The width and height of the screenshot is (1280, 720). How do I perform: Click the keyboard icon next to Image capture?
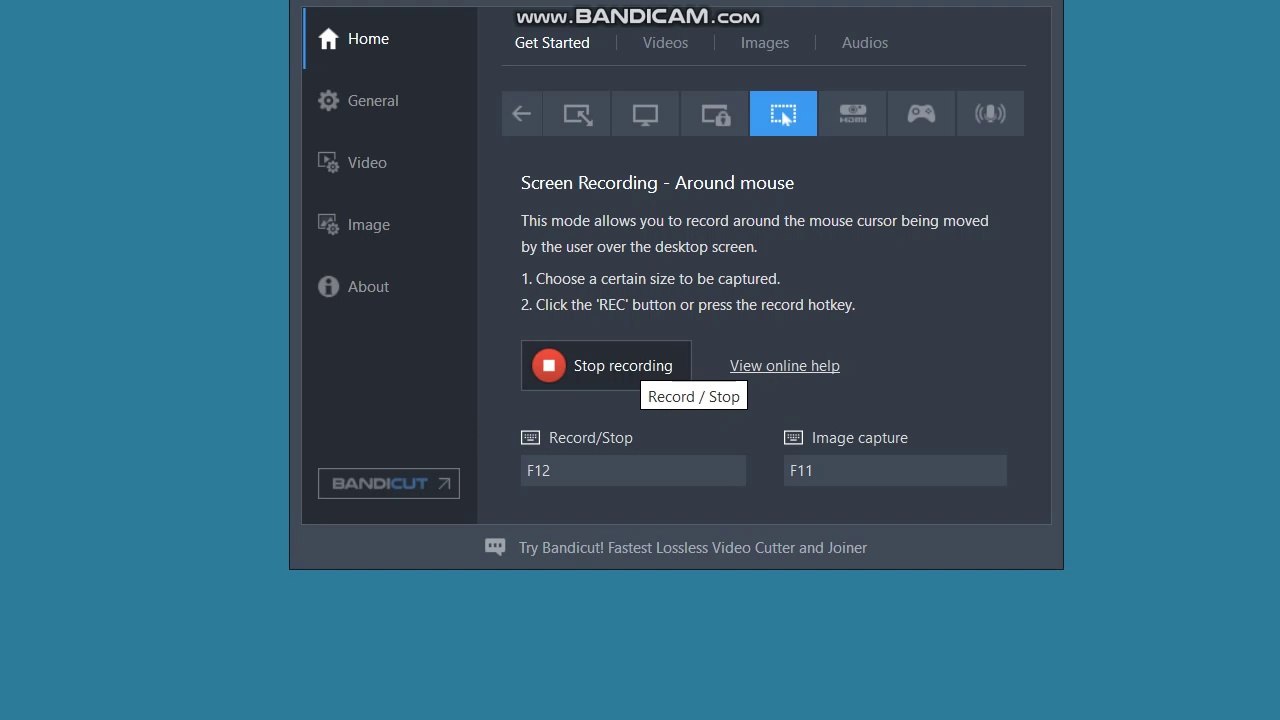(x=794, y=438)
